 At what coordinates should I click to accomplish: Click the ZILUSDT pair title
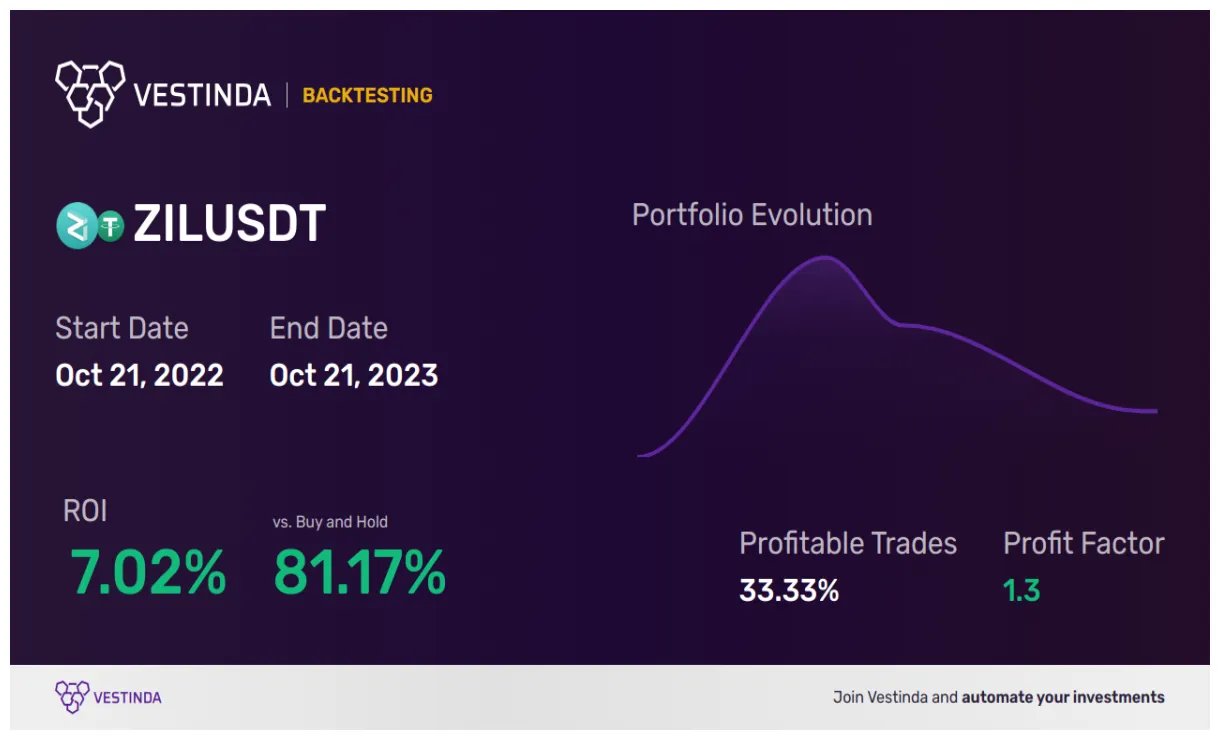pos(229,224)
